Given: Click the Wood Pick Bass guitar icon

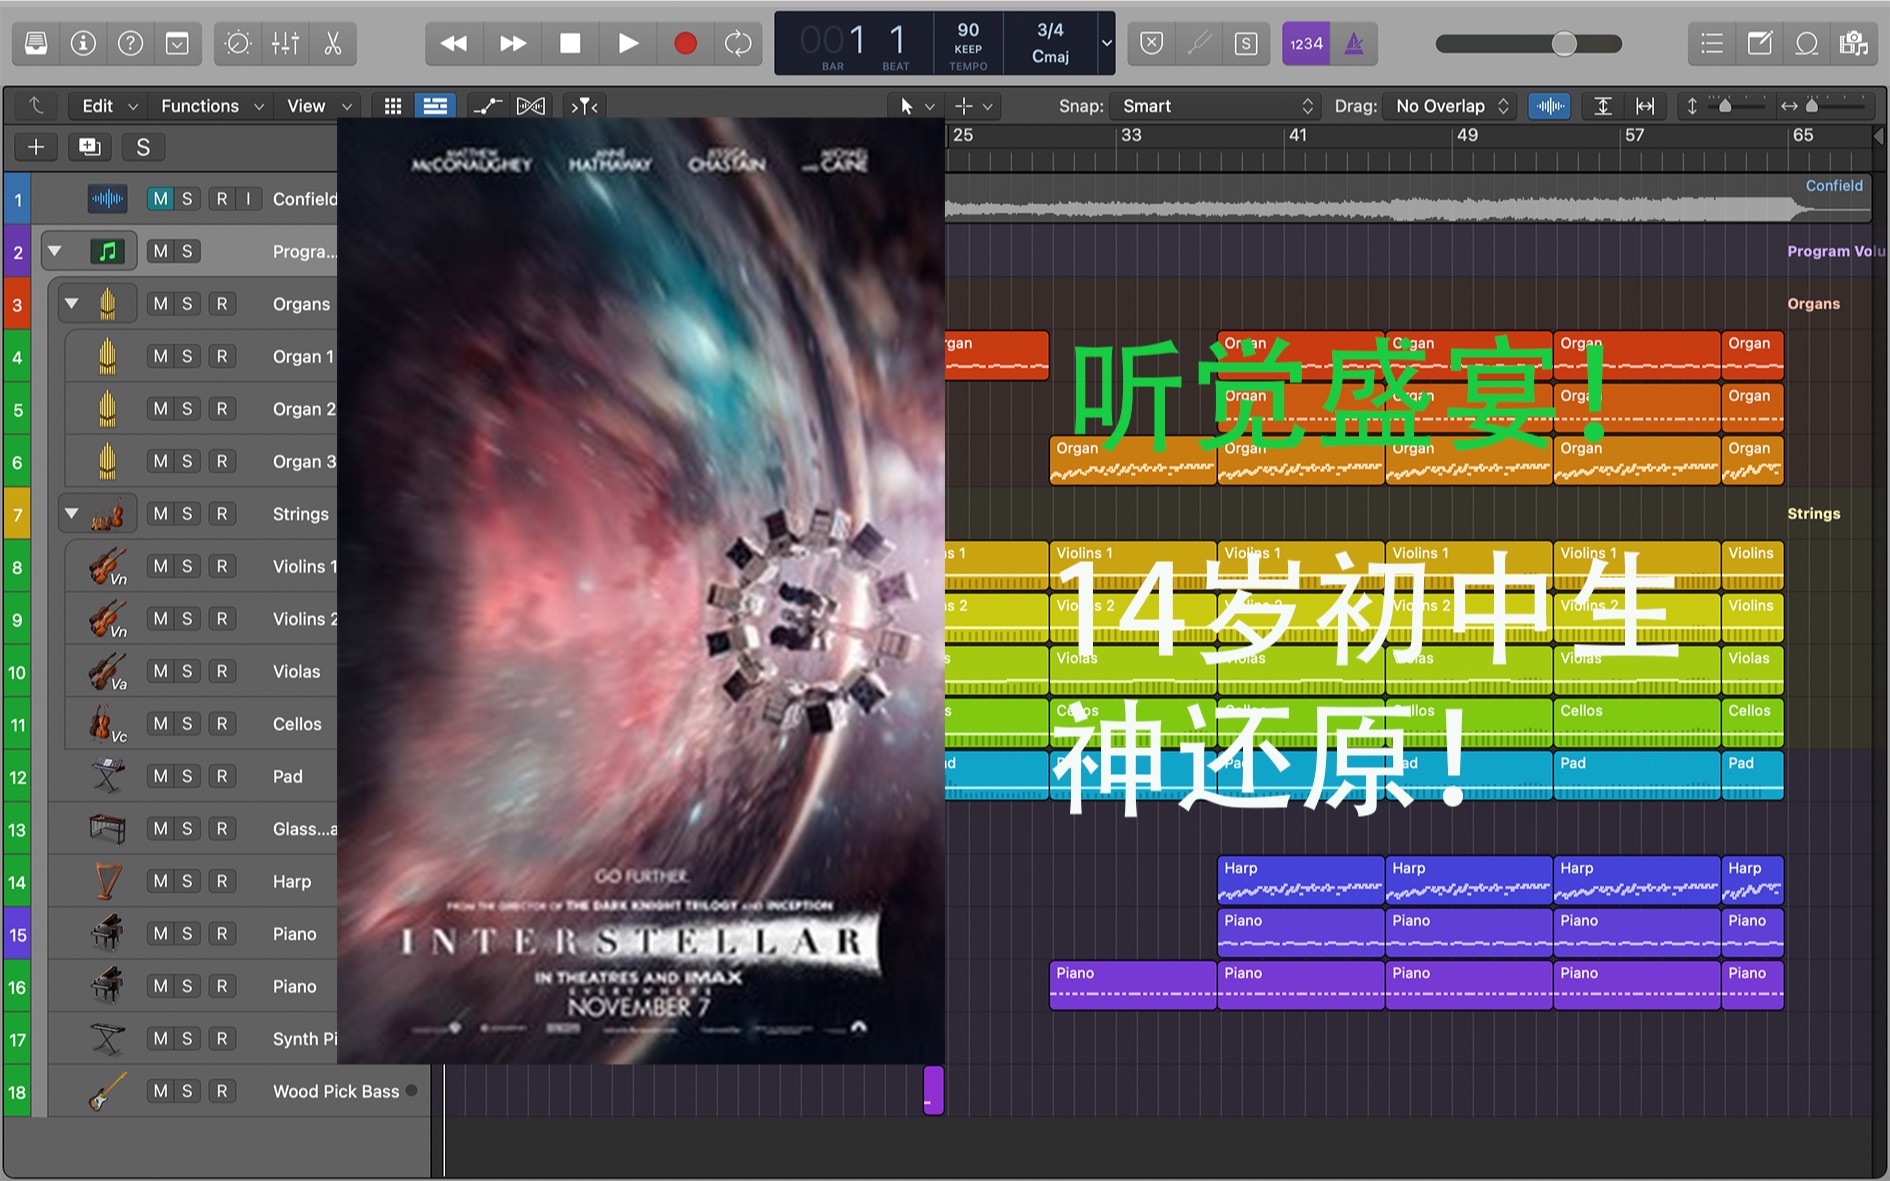Looking at the screenshot, I should 107,1091.
